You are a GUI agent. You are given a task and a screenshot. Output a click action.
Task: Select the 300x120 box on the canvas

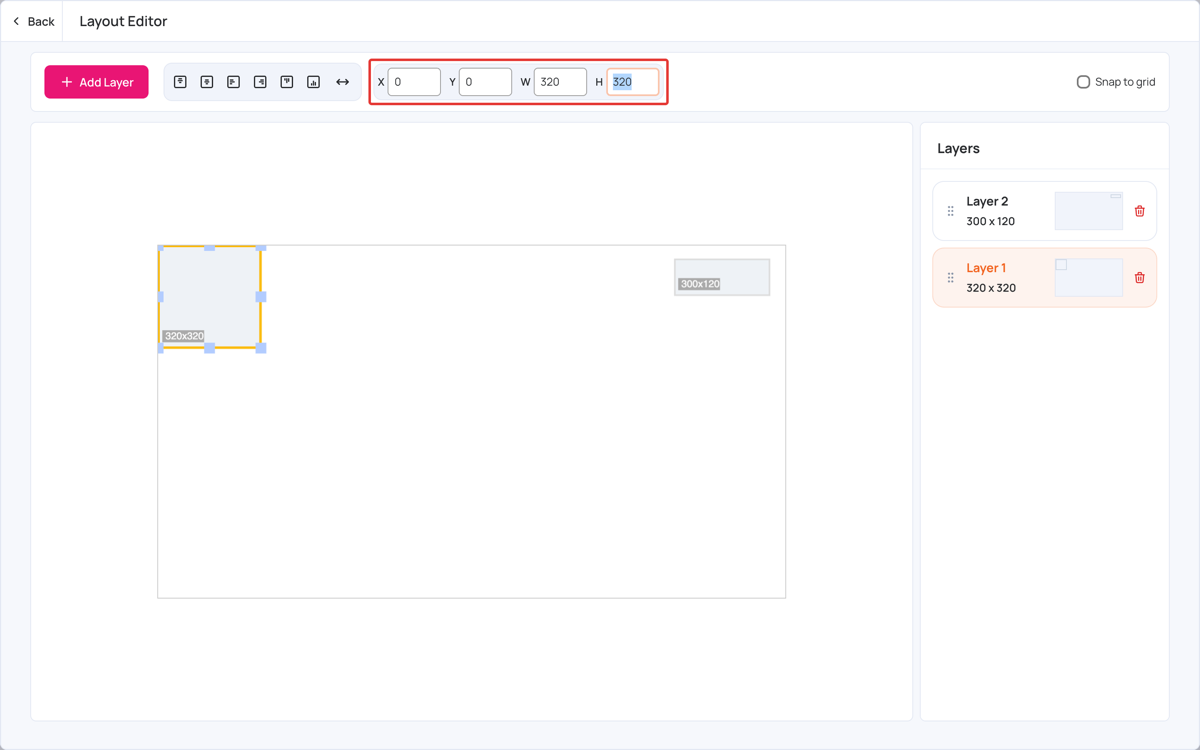pos(722,277)
